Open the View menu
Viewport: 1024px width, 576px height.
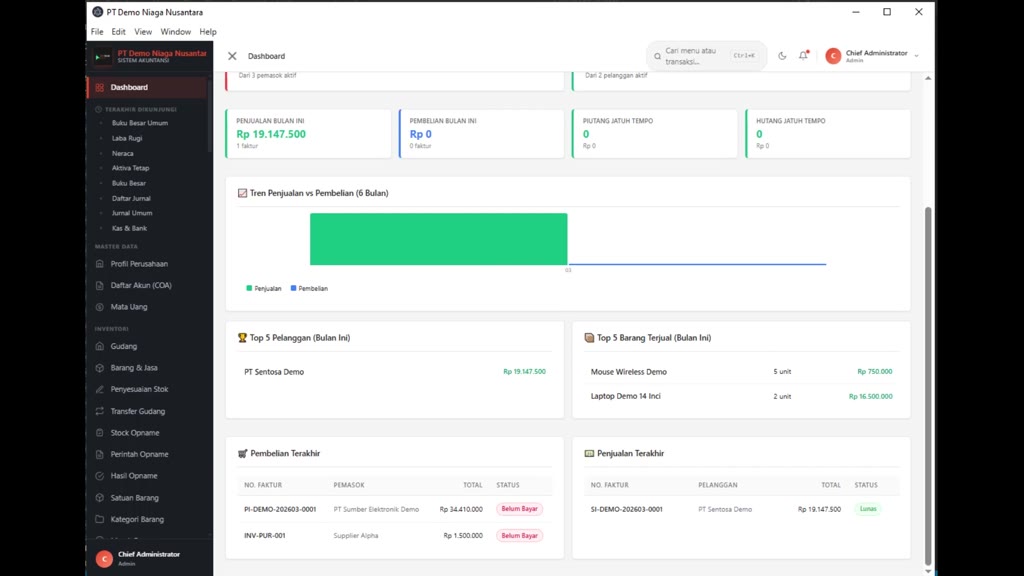(143, 31)
